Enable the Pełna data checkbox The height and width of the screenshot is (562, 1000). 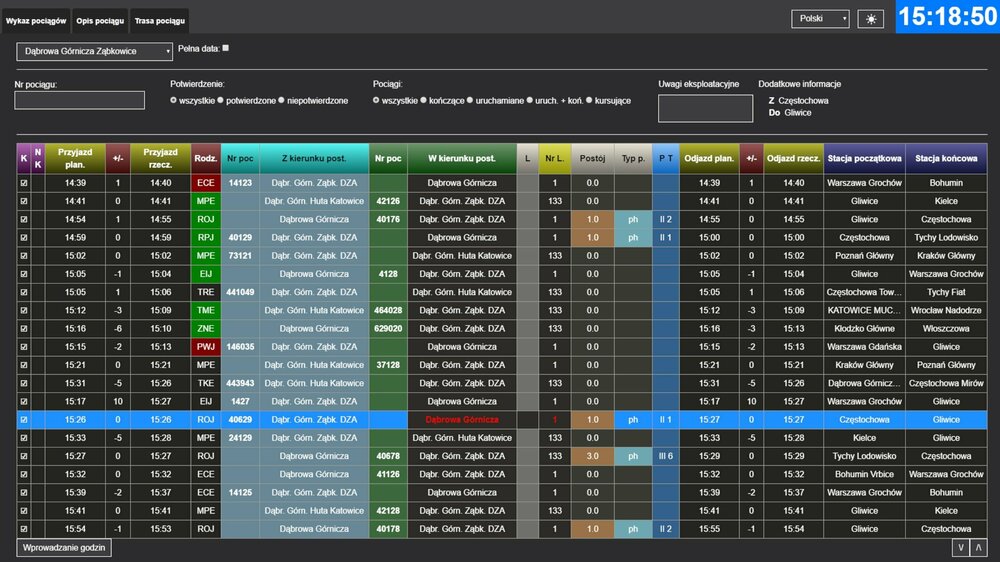[225, 48]
